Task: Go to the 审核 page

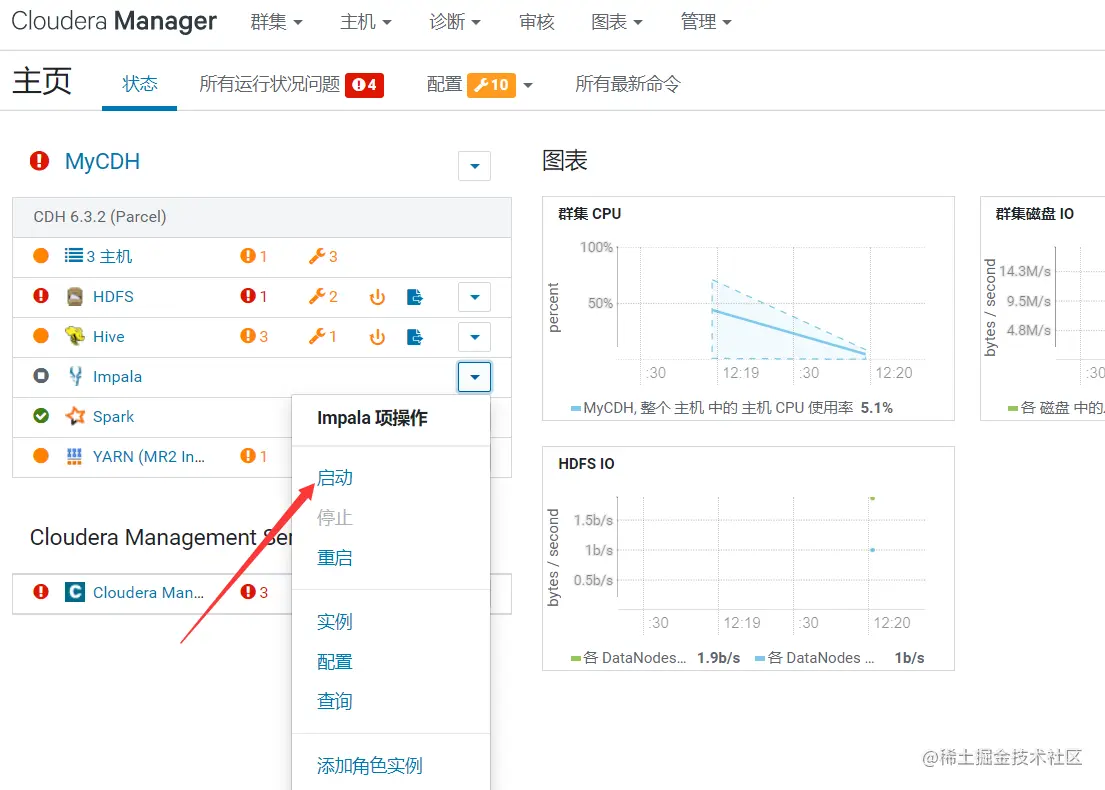Action: coord(537,22)
